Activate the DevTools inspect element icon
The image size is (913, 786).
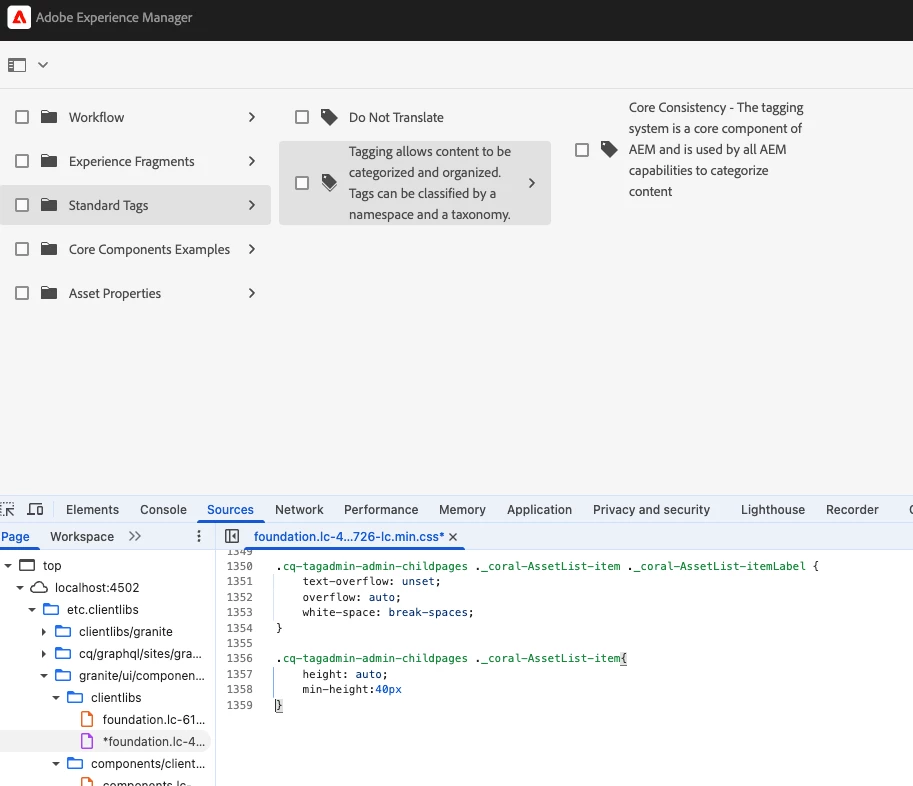[x=8, y=509]
